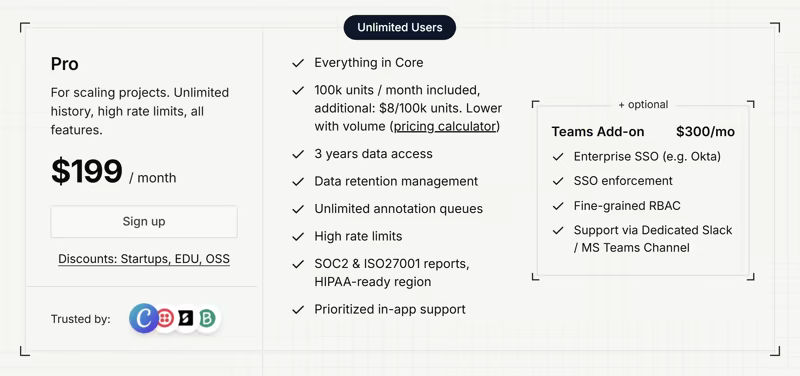Click '3 years data access' text
This screenshot has height=376, width=800.
[373, 154]
